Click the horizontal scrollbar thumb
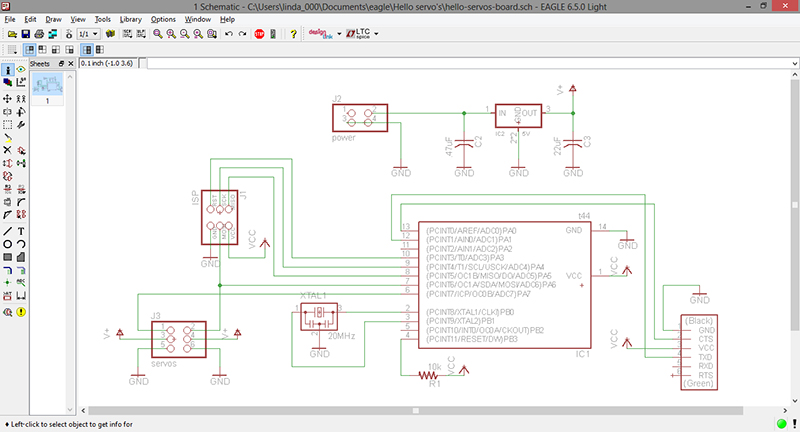 [x=416, y=411]
